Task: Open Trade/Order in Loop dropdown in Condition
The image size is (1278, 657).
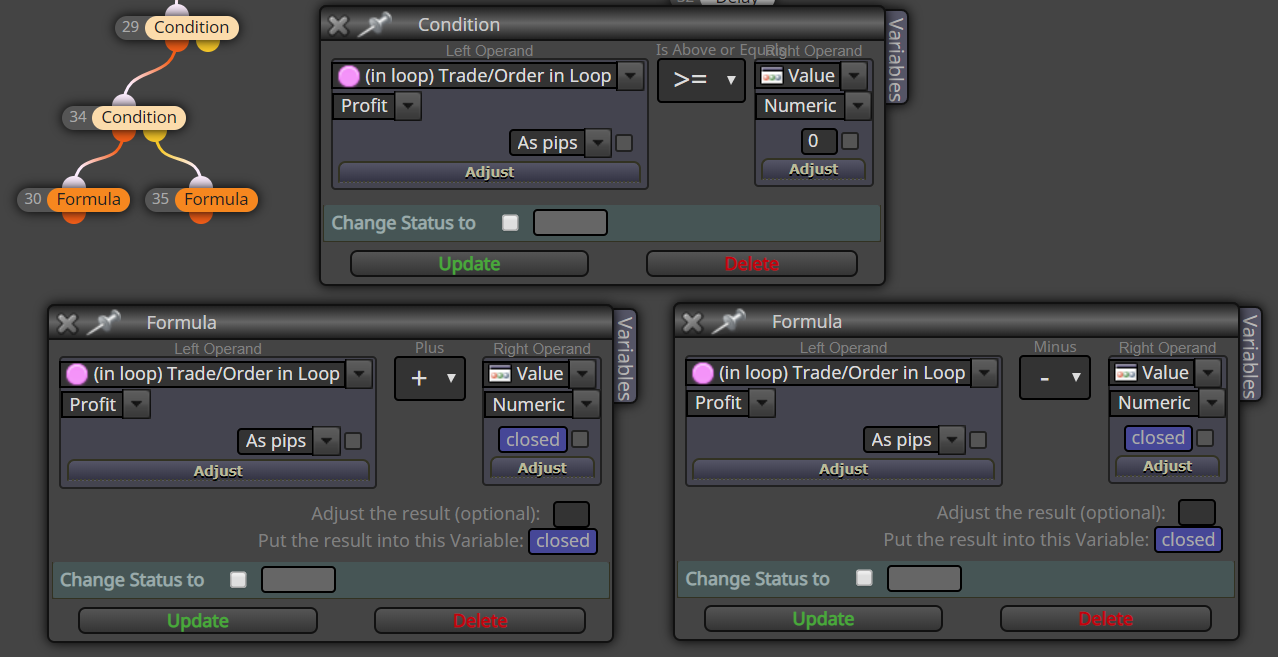Action: click(631, 76)
